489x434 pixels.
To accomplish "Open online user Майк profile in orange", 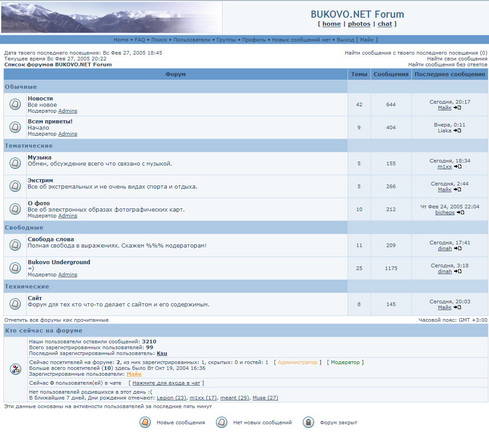I will [134, 374].
